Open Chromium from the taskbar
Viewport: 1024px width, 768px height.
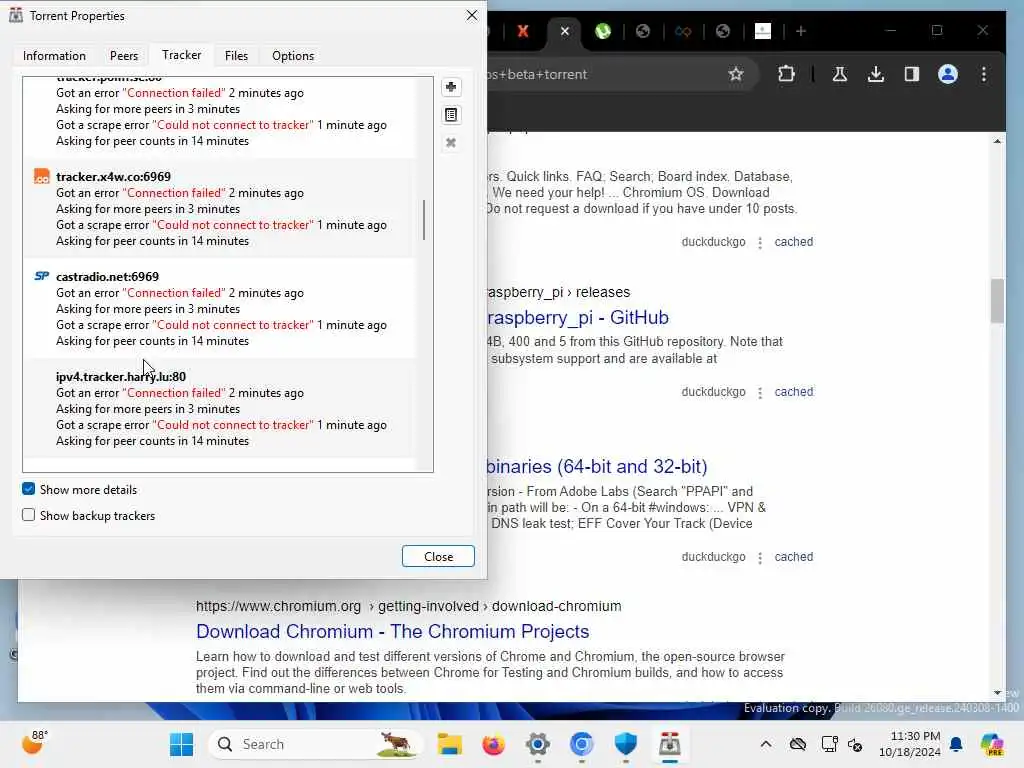pyautogui.click(x=581, y=744)
